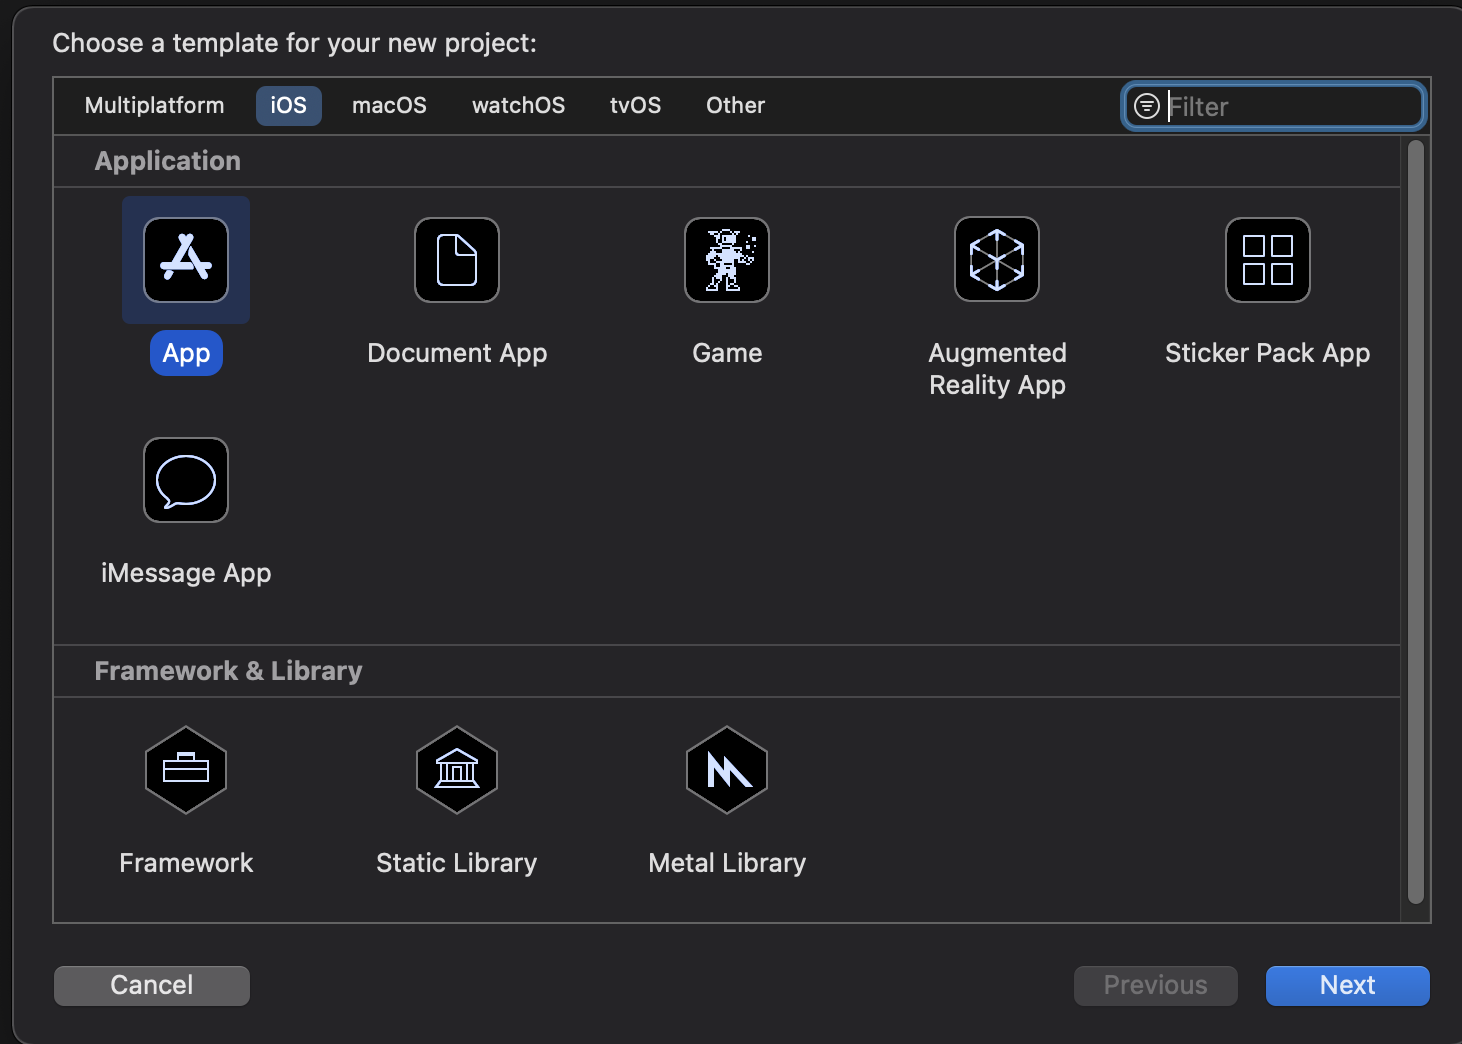This screenshot has height=1044, width=1462.
Task: Click the filter icon in the search field
Action: 1147,106
